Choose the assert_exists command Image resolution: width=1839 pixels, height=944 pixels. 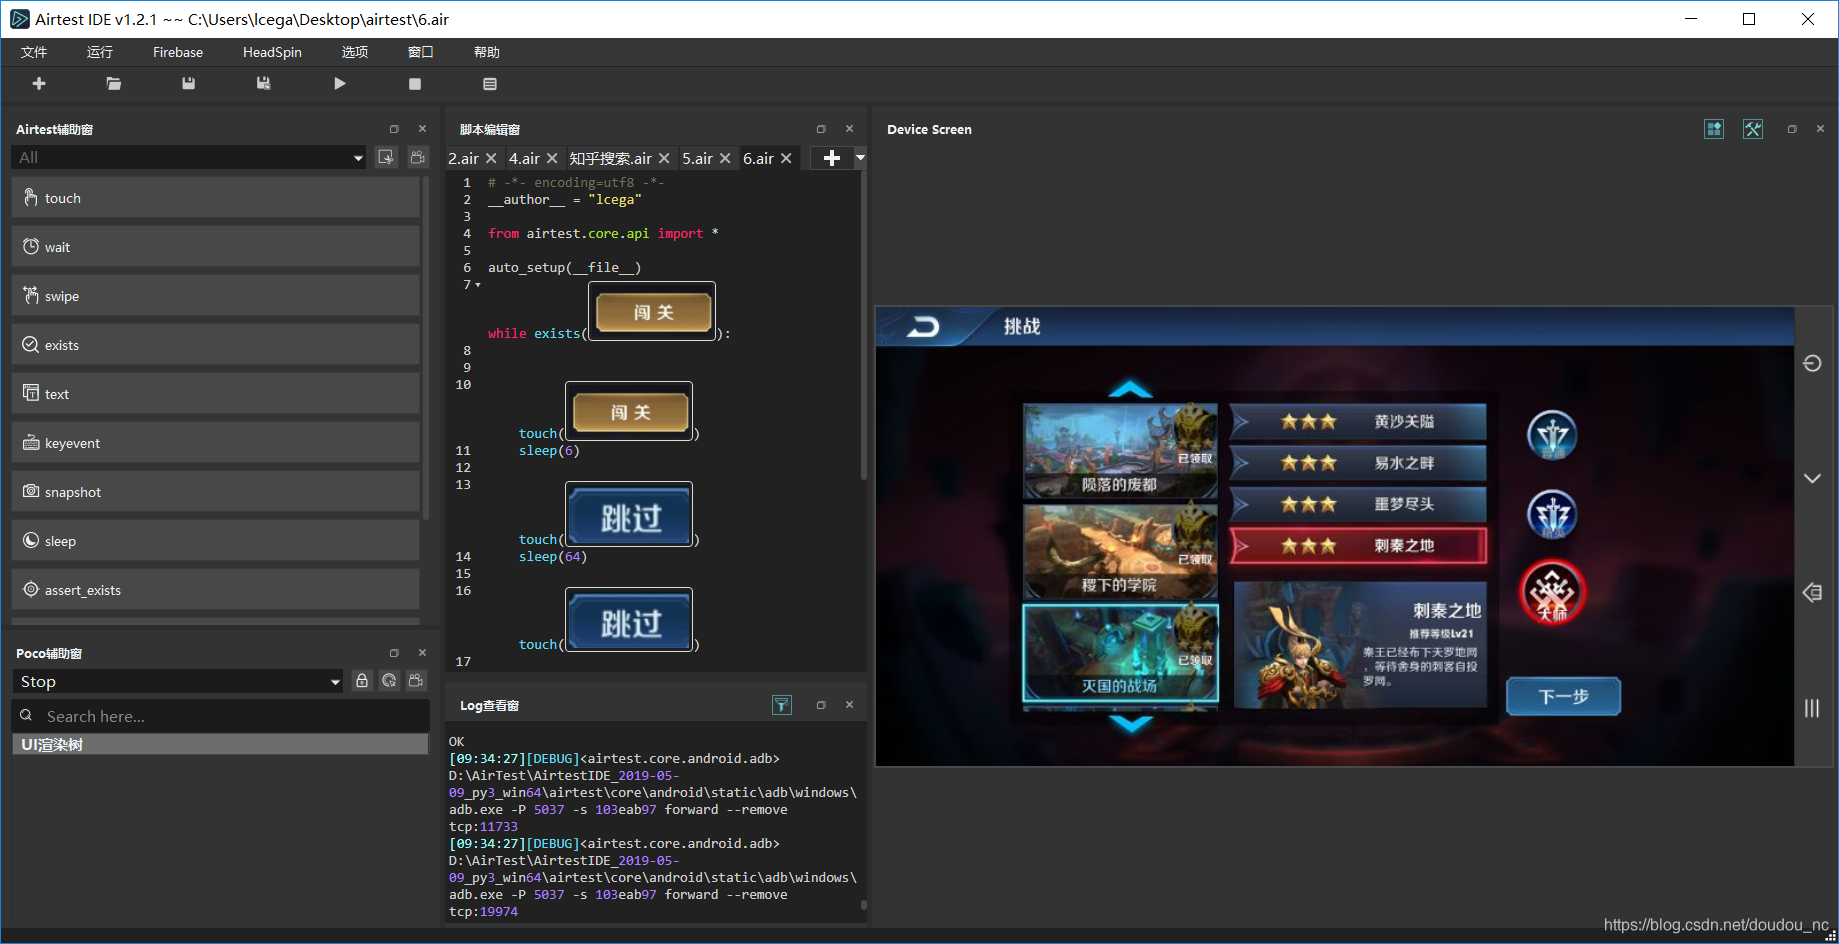point(215,590)
